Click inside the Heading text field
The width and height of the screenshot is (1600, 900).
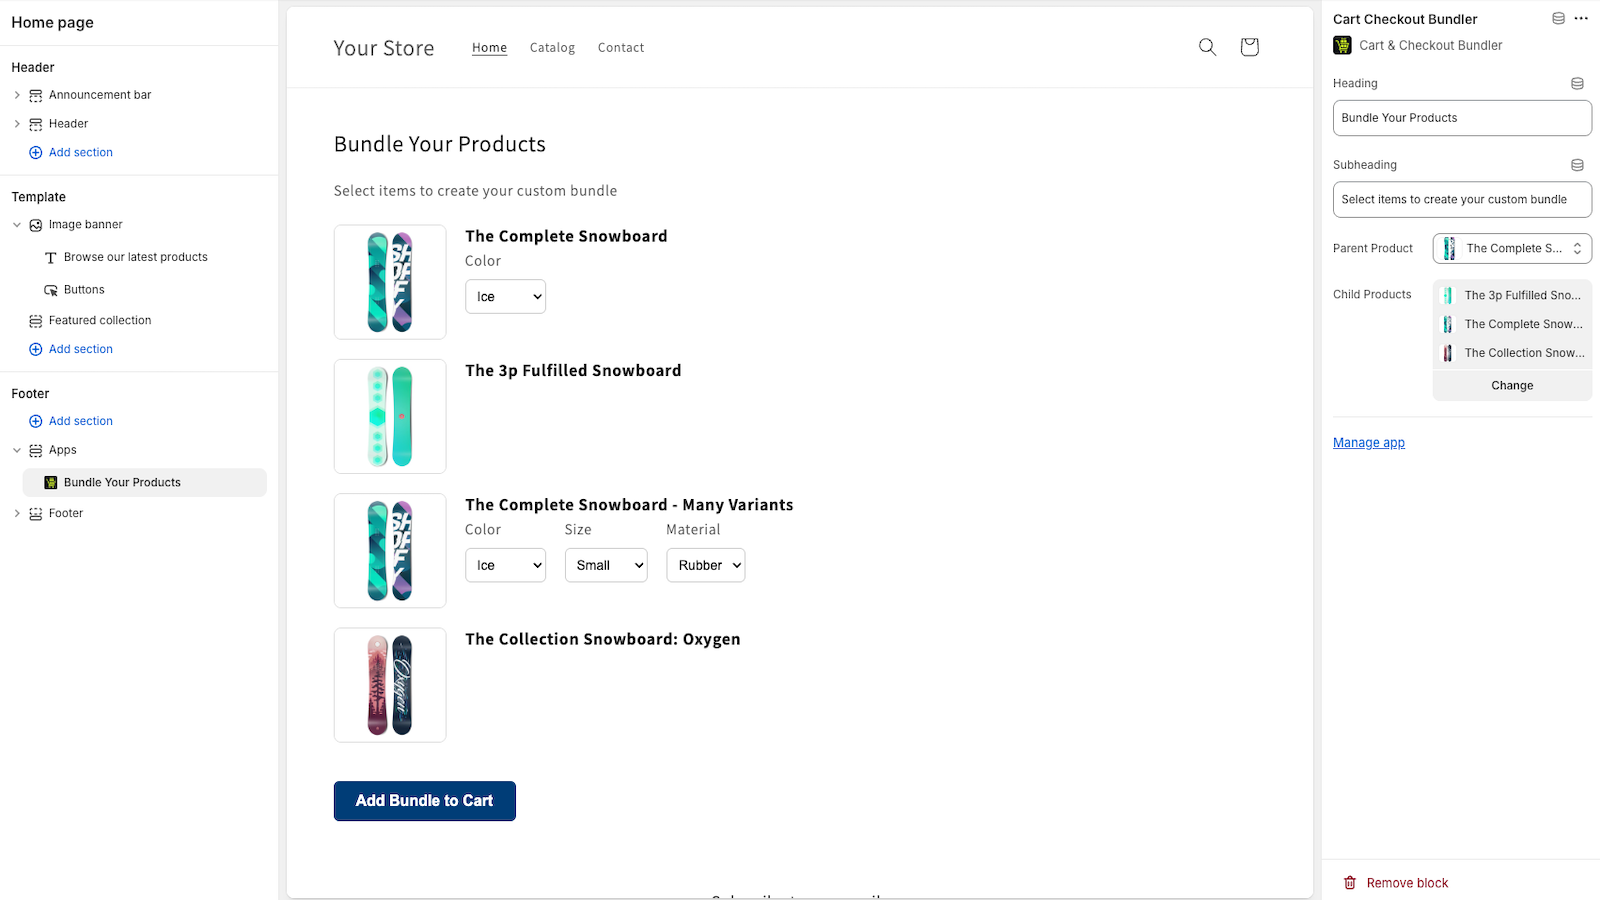(x=1462, y=118)
